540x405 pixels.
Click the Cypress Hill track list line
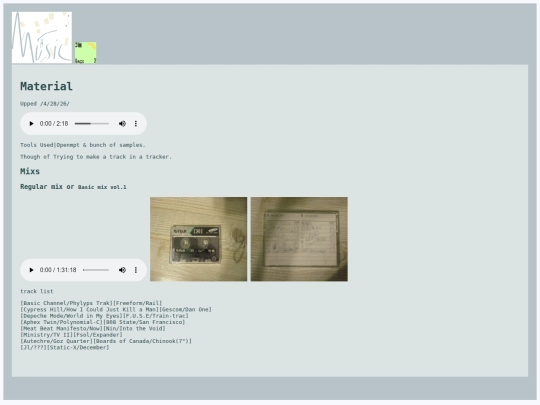pyautogui.click(x=116, y=310)
